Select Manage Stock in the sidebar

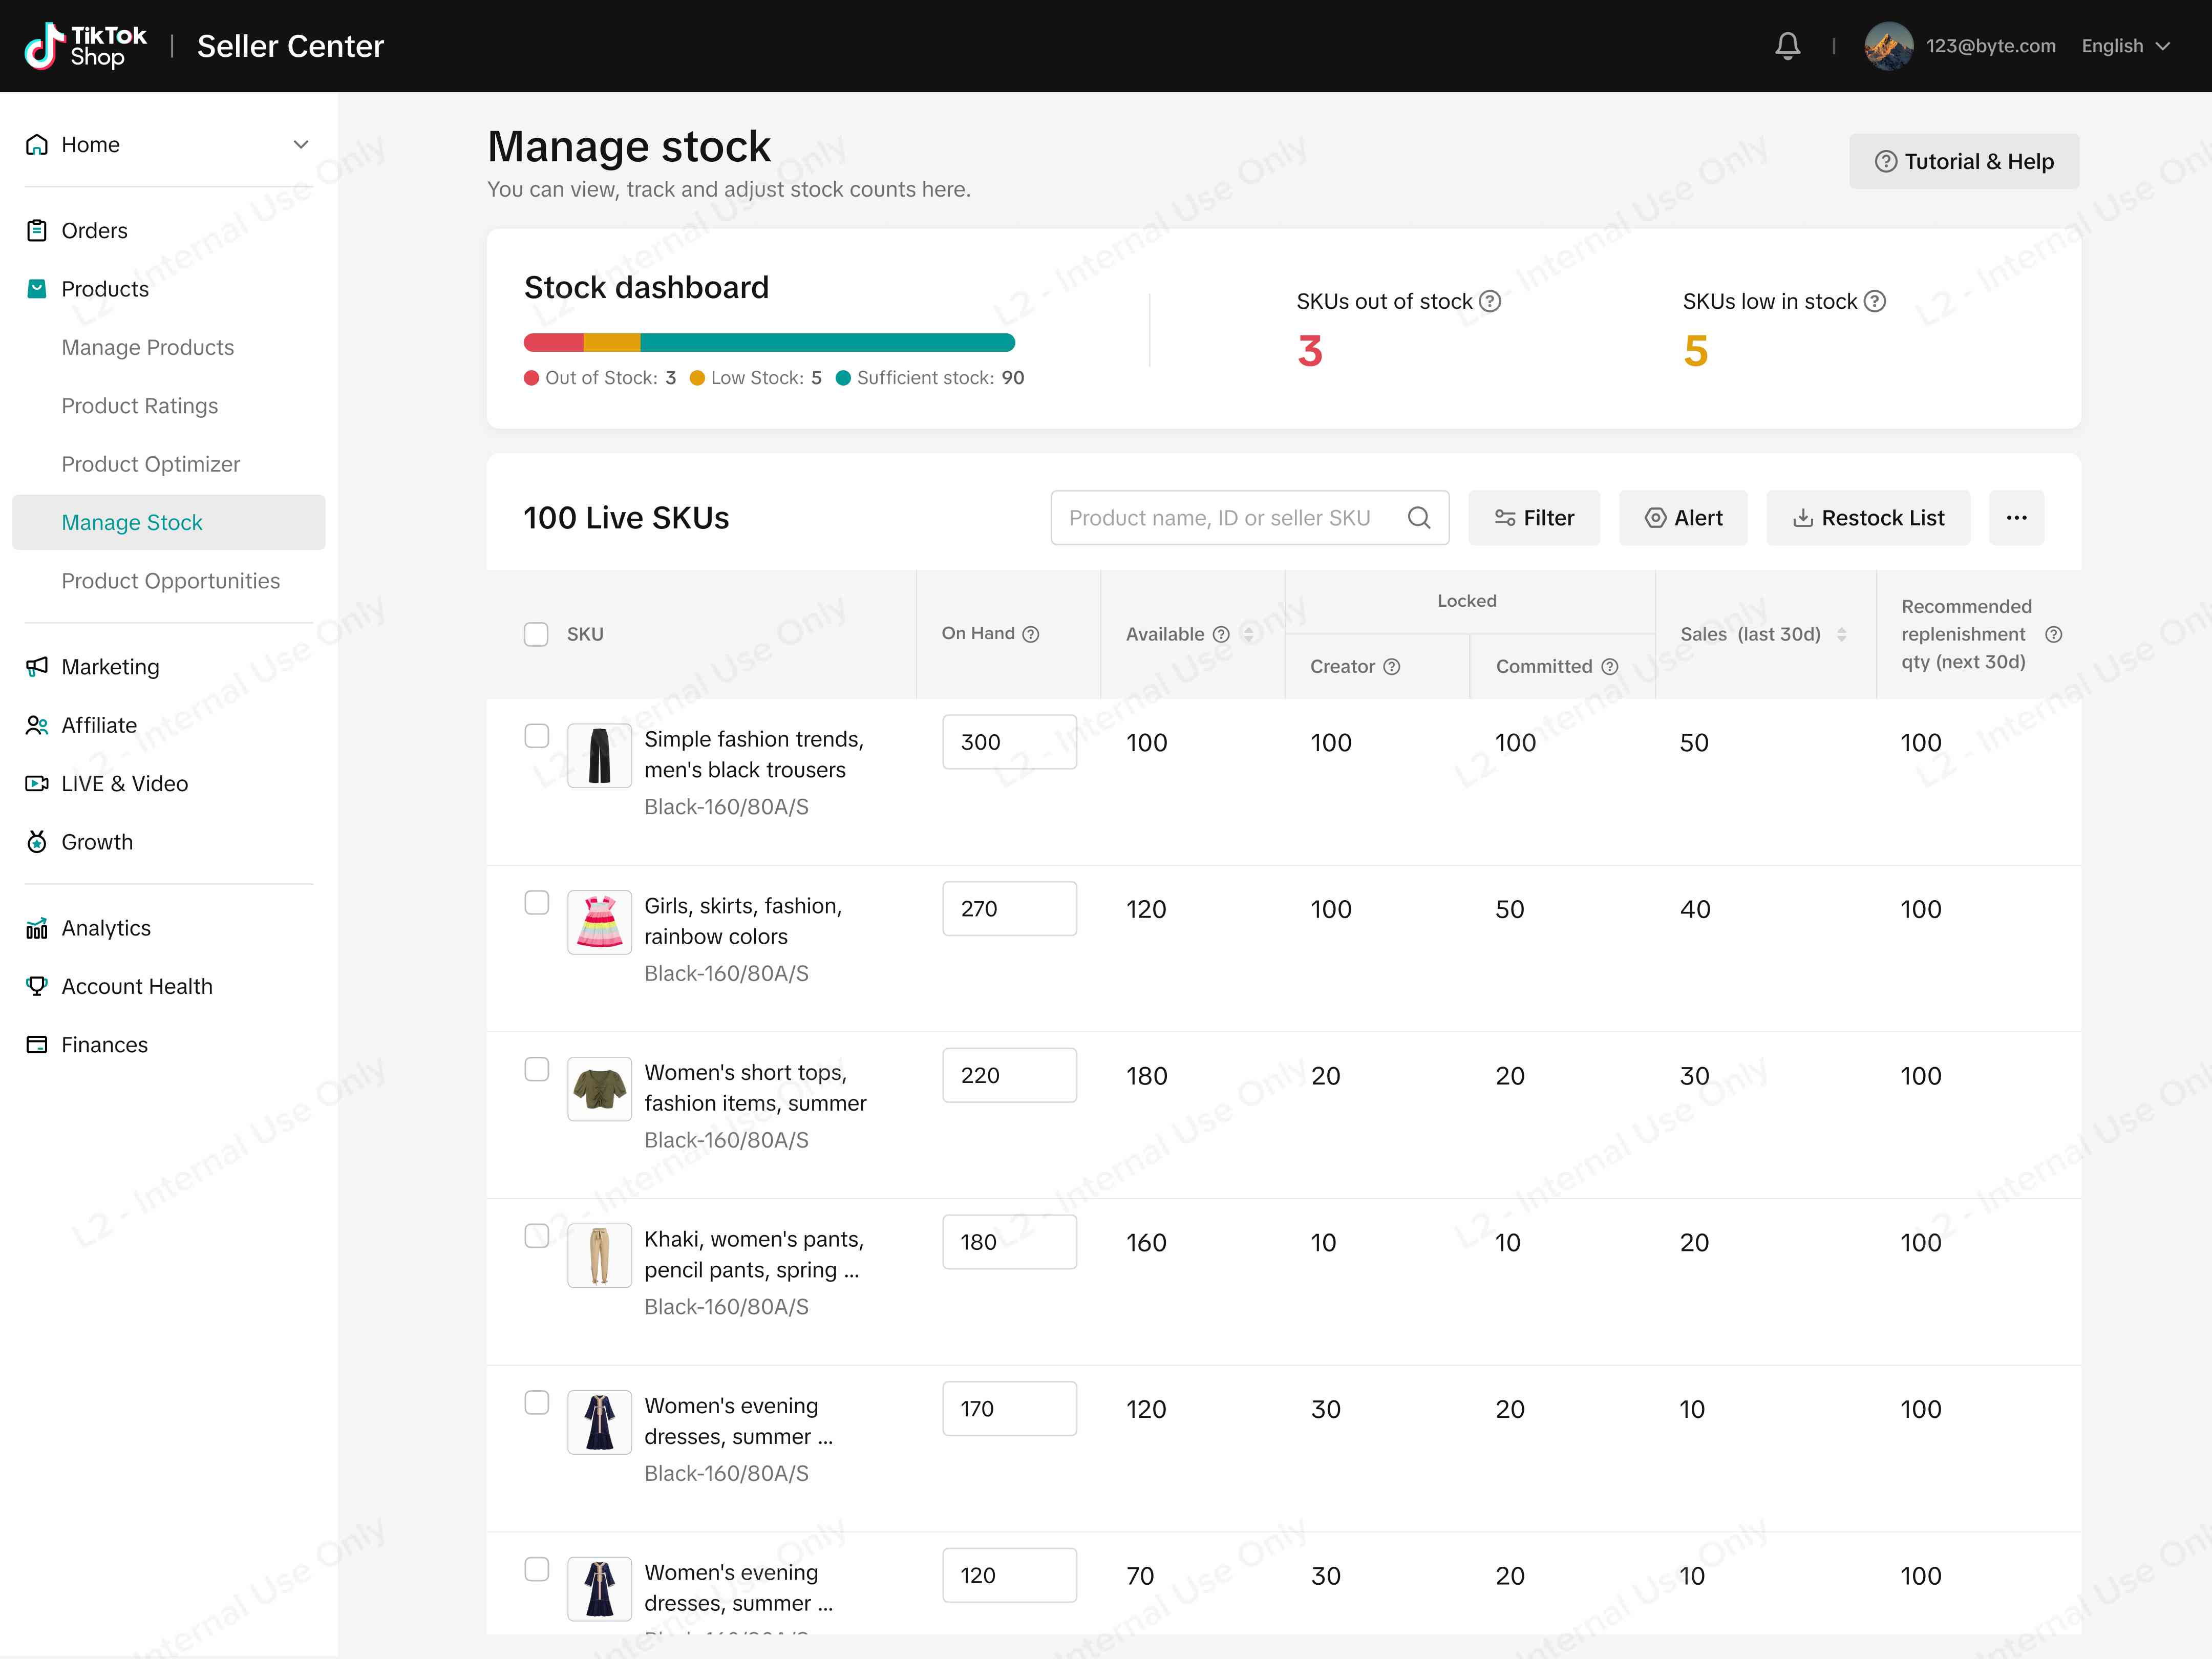(132, 522)
